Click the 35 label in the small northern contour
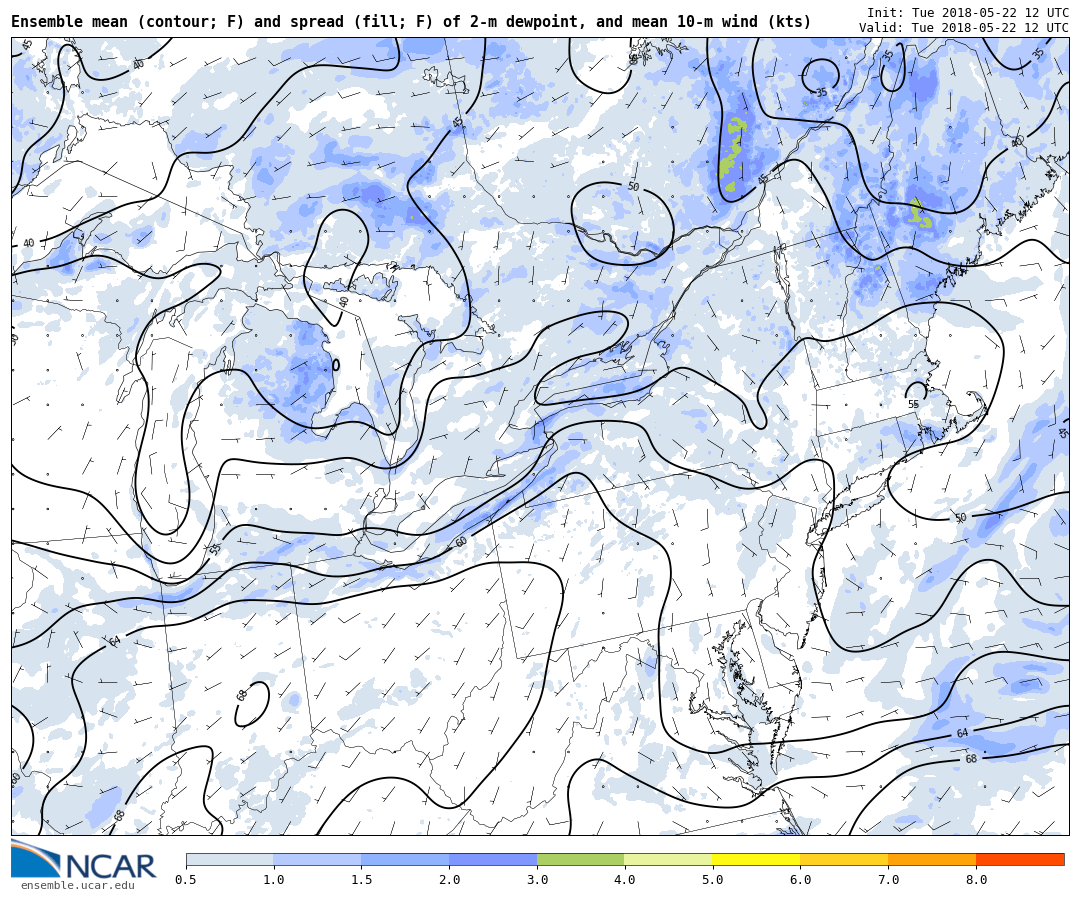The height and width of the screenshot is (898, 1080). [x=821, y=92]
